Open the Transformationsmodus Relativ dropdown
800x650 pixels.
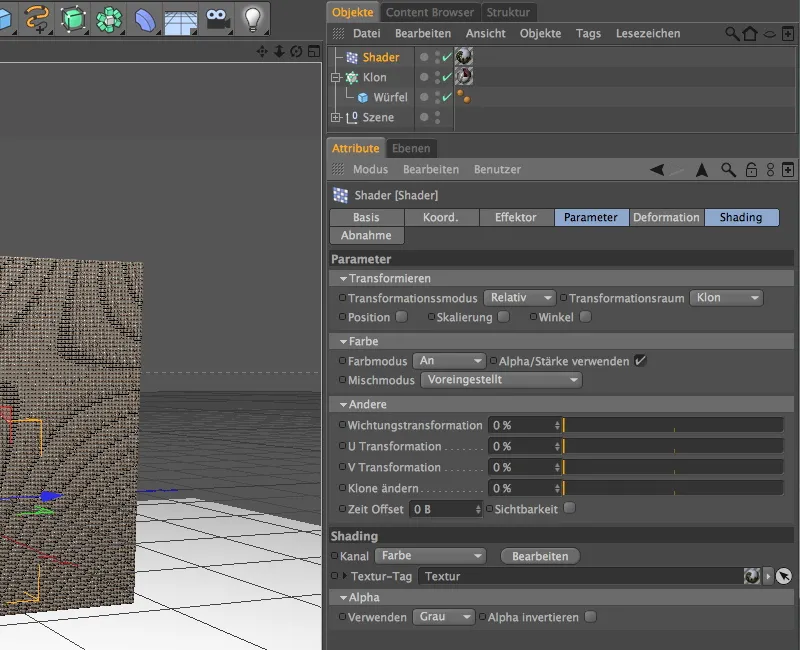coord(519,297)
